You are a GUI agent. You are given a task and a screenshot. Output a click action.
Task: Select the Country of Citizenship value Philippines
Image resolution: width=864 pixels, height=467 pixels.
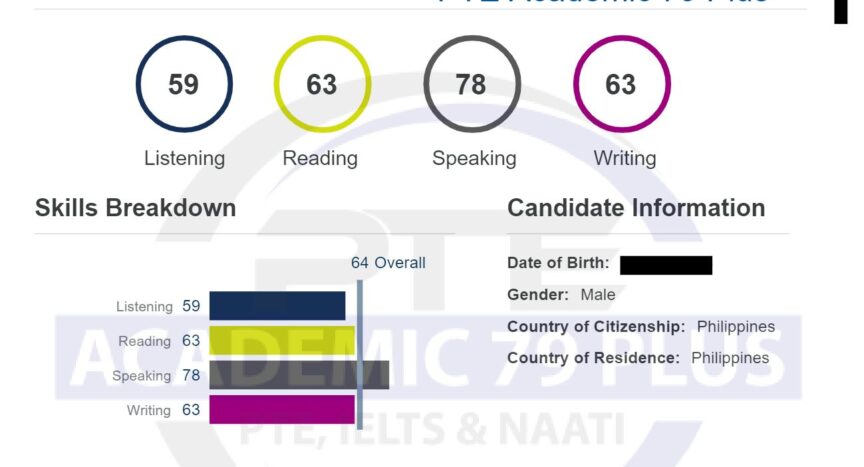[736, 327]
